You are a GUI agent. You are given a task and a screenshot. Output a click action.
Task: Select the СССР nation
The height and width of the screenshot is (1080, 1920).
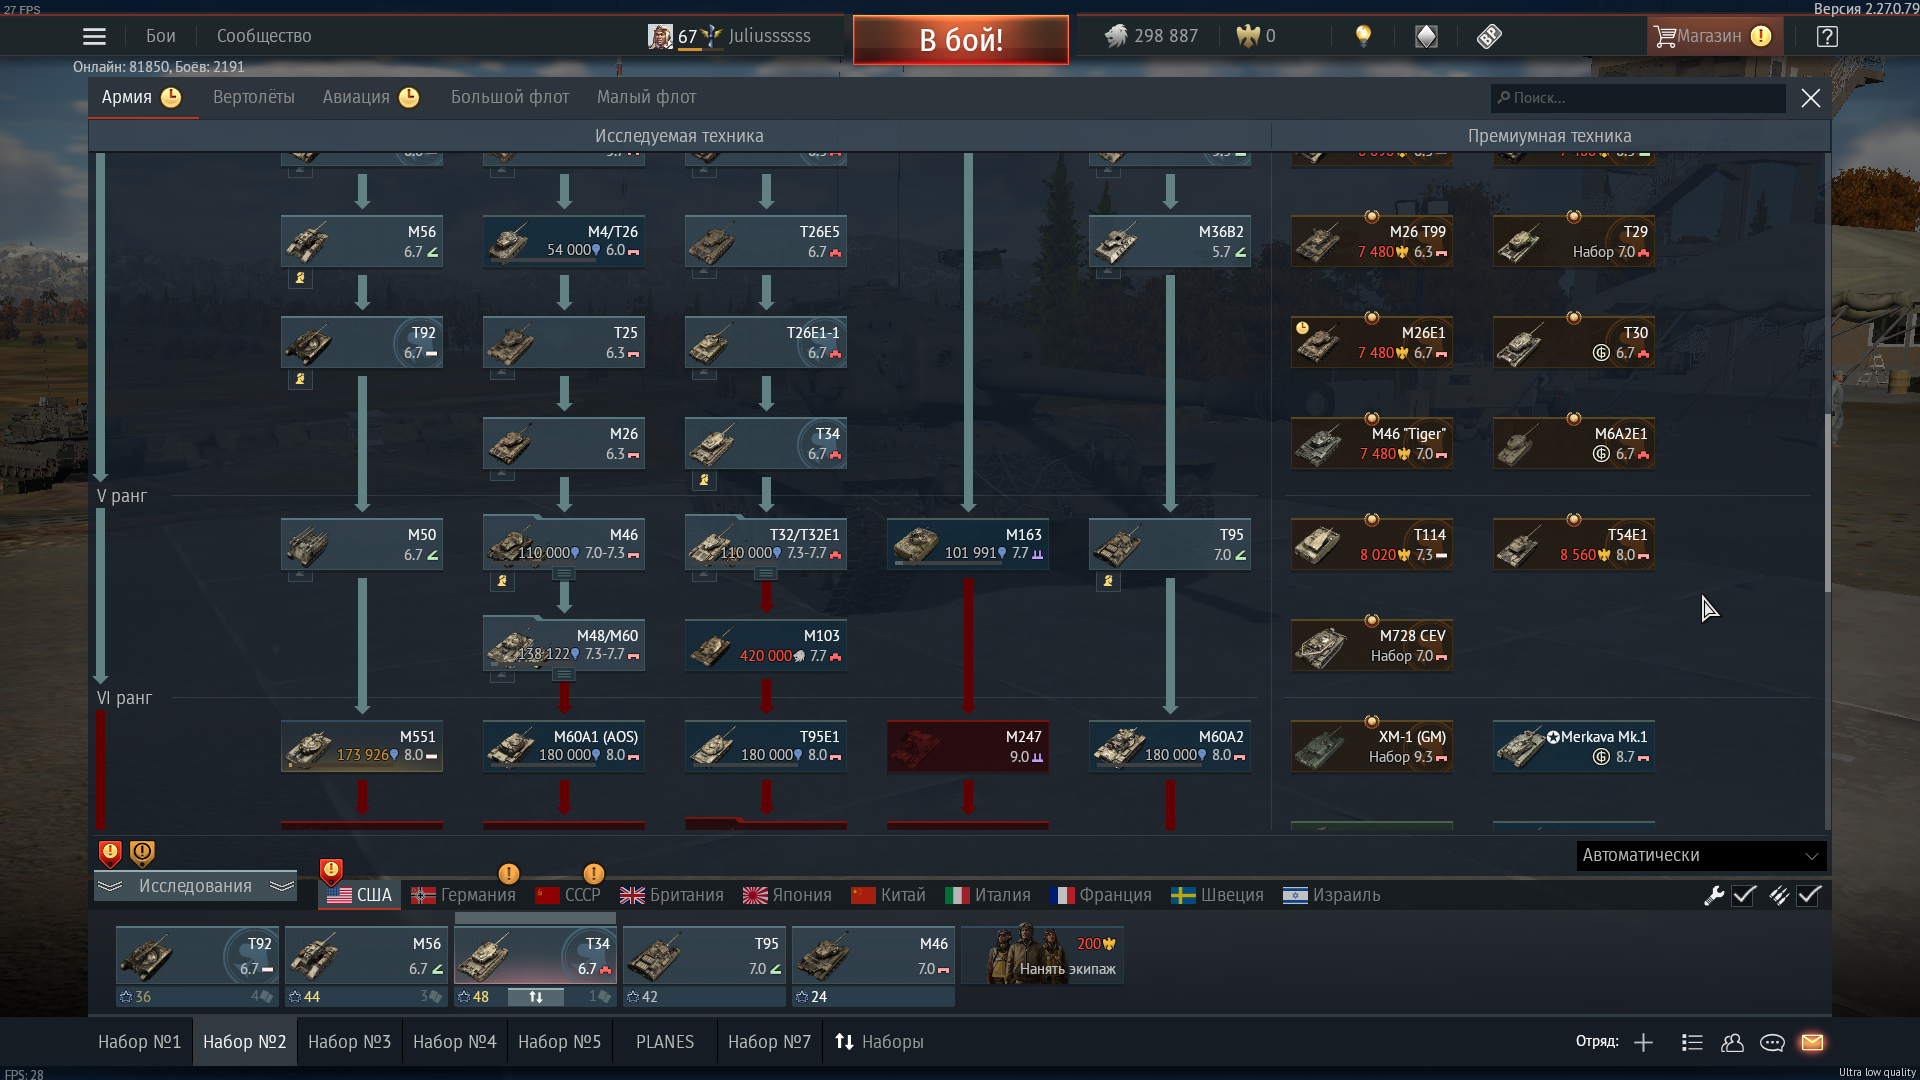[x=568, y=895]
